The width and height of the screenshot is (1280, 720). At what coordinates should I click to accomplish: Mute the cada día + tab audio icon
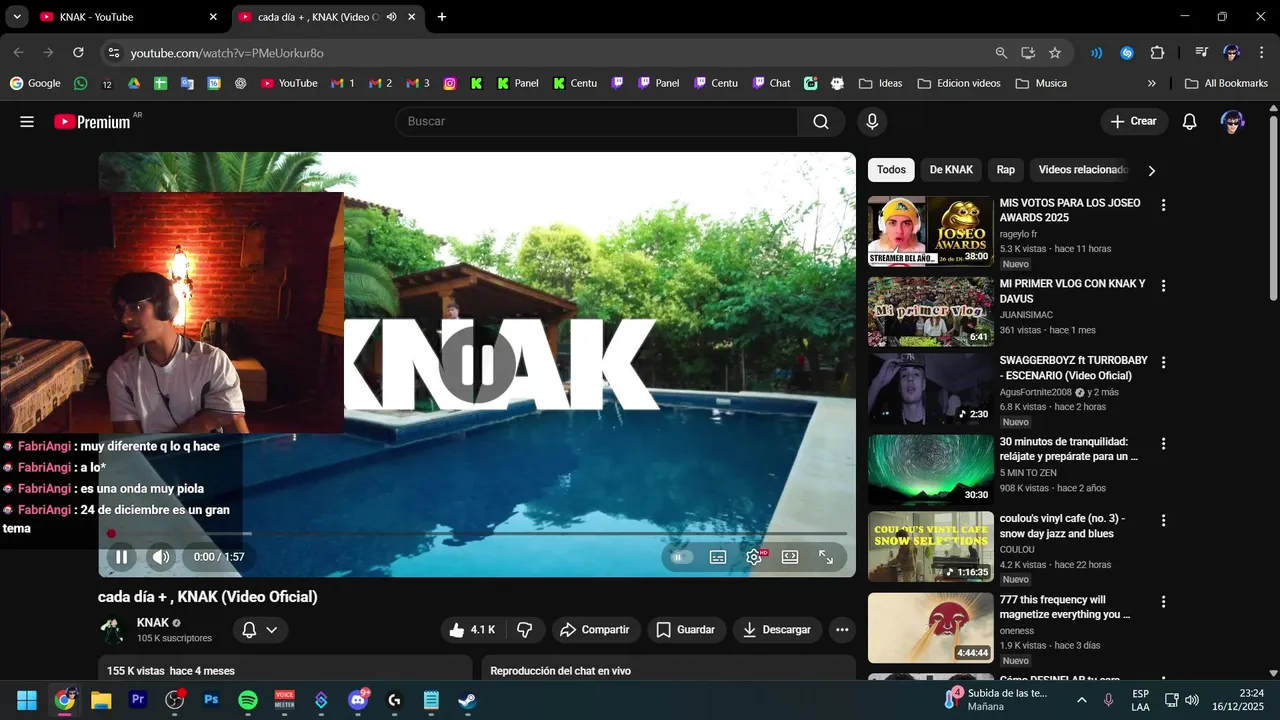pyautogui.click(x=391, y=17)
